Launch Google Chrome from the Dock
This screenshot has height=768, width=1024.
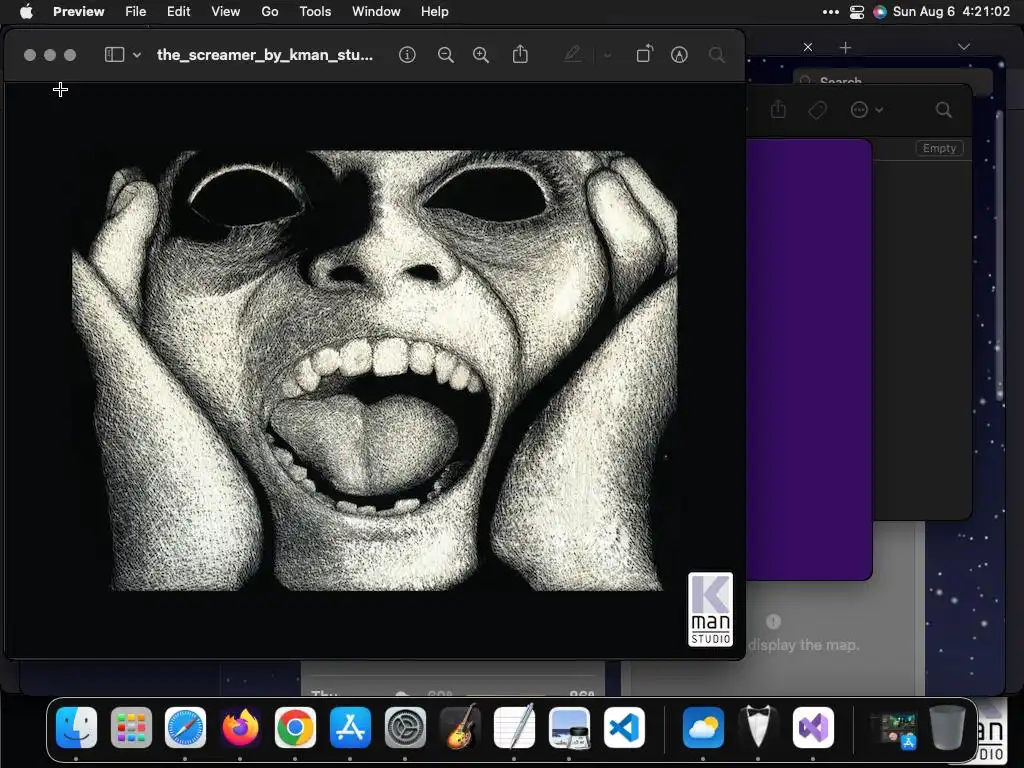(x=295, y=727)
